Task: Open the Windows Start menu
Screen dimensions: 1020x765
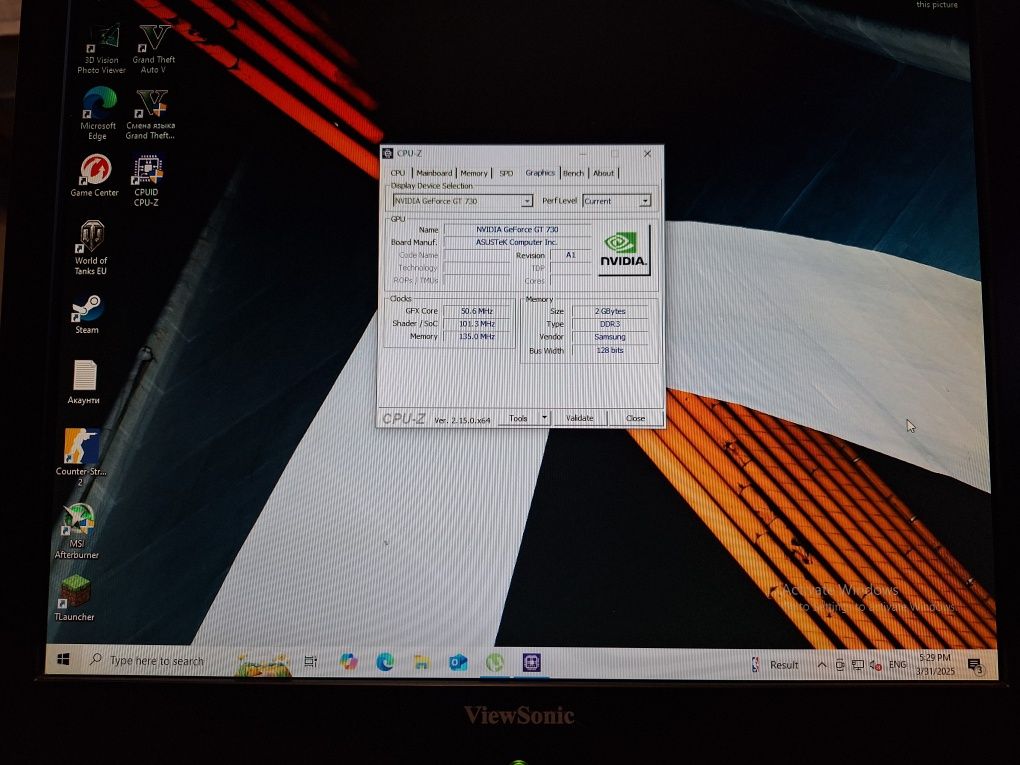Action: point(63,660)
